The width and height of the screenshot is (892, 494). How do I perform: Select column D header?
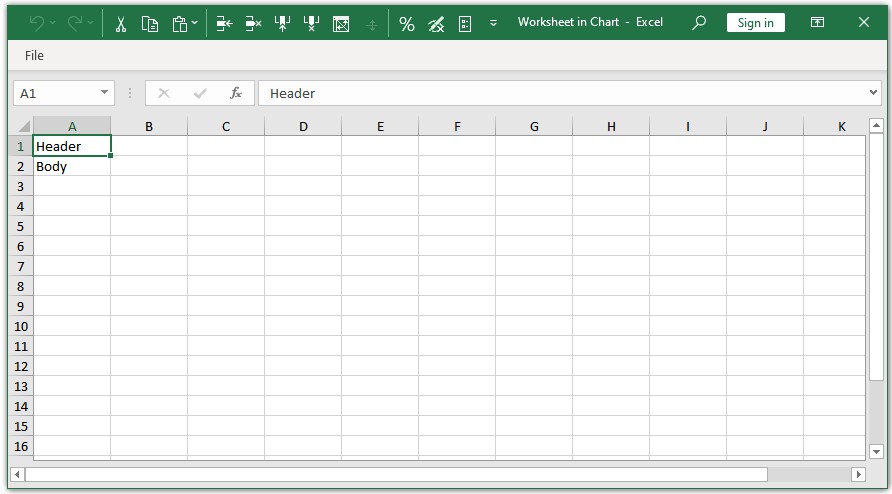point(303,126)
